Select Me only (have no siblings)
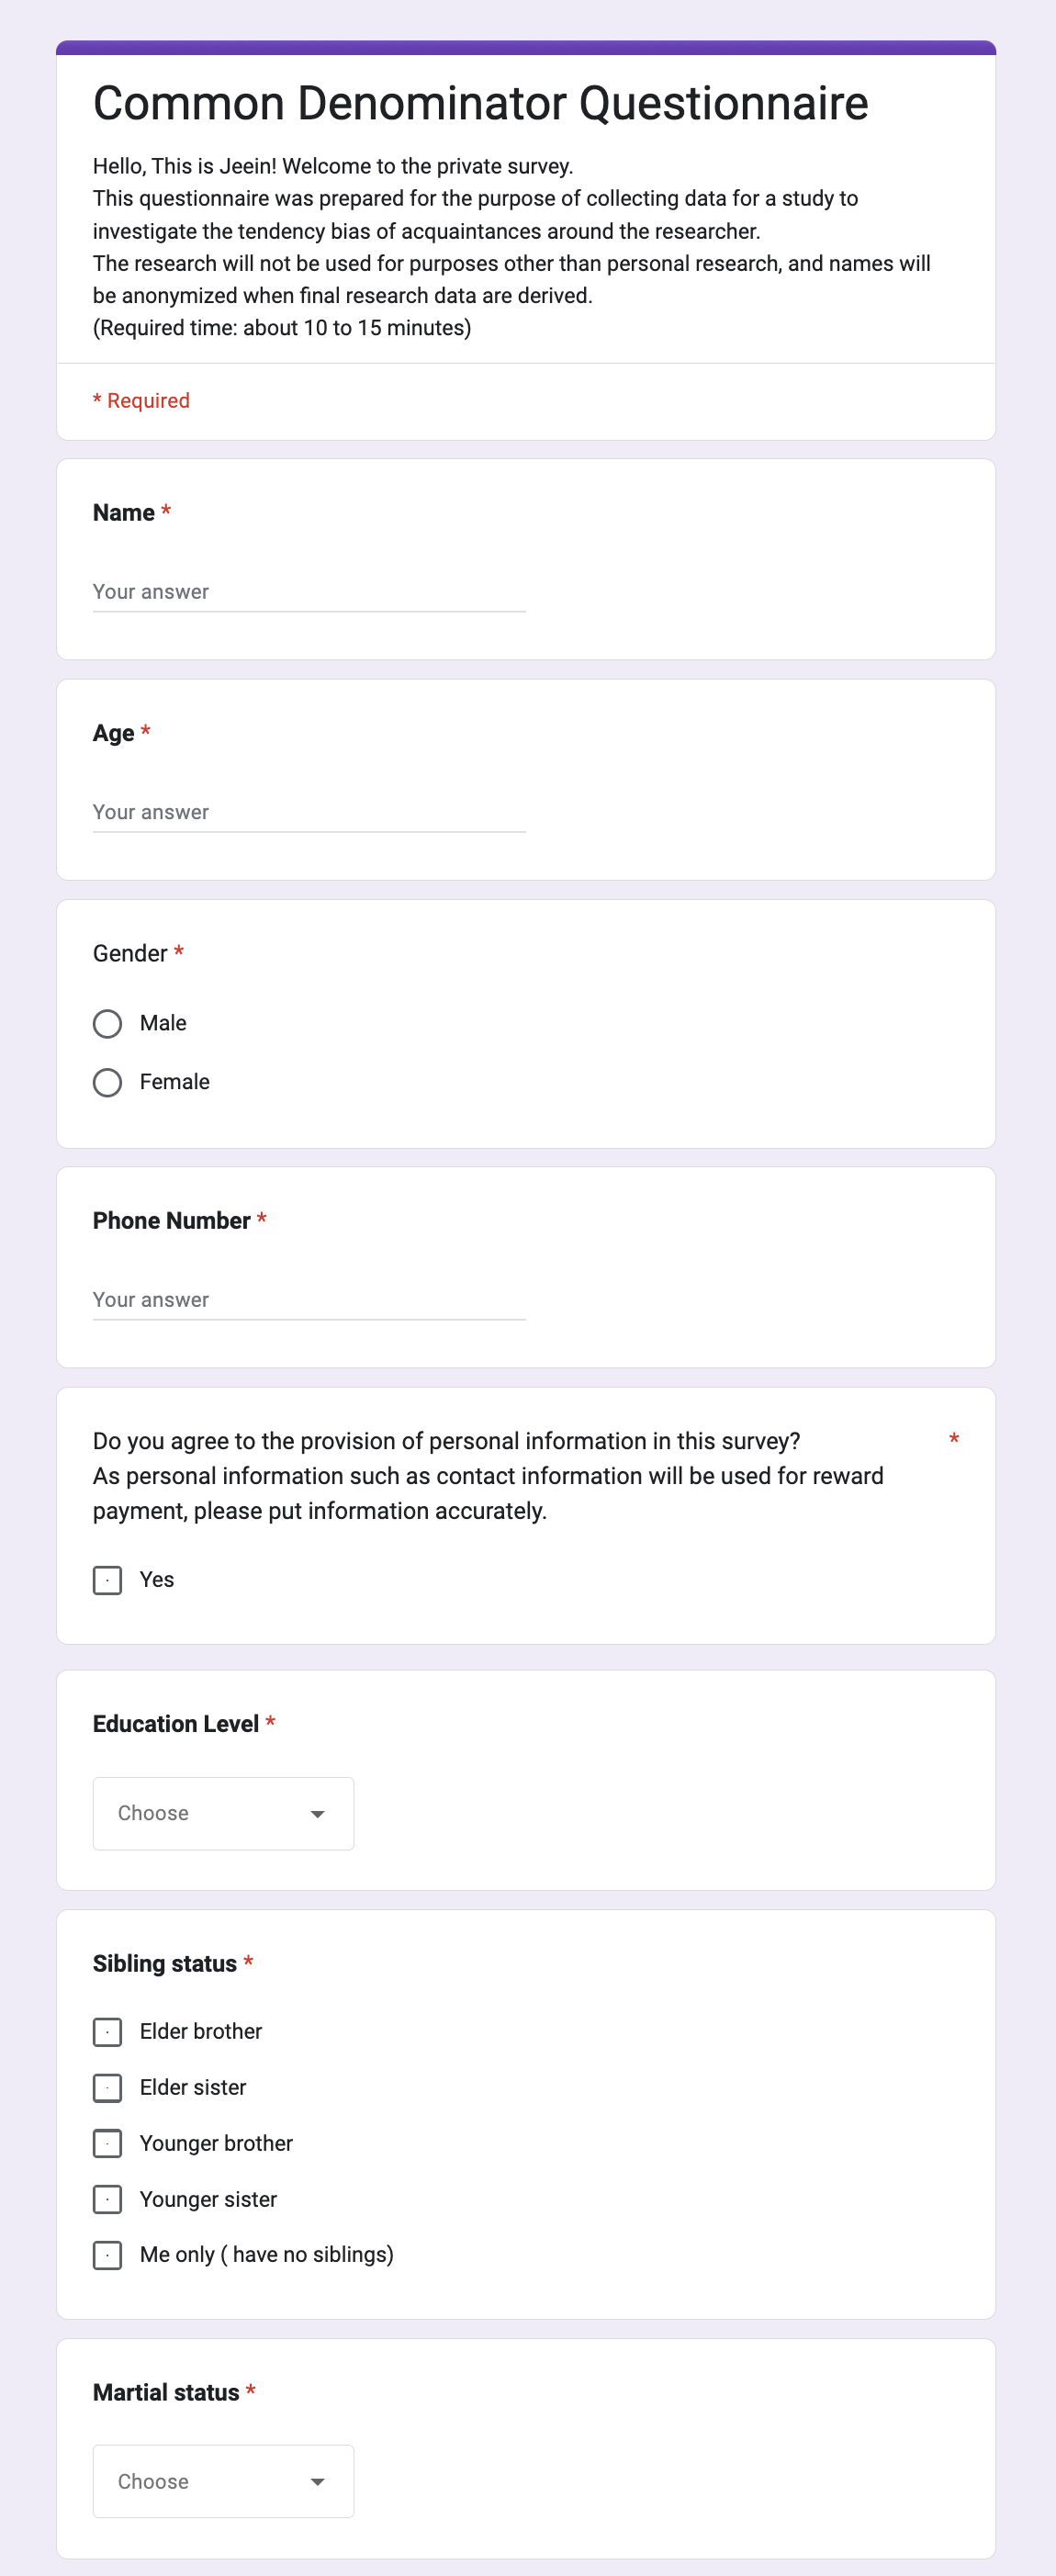Viewport: 1056px width, 2576px height. tap(107, 2255)
